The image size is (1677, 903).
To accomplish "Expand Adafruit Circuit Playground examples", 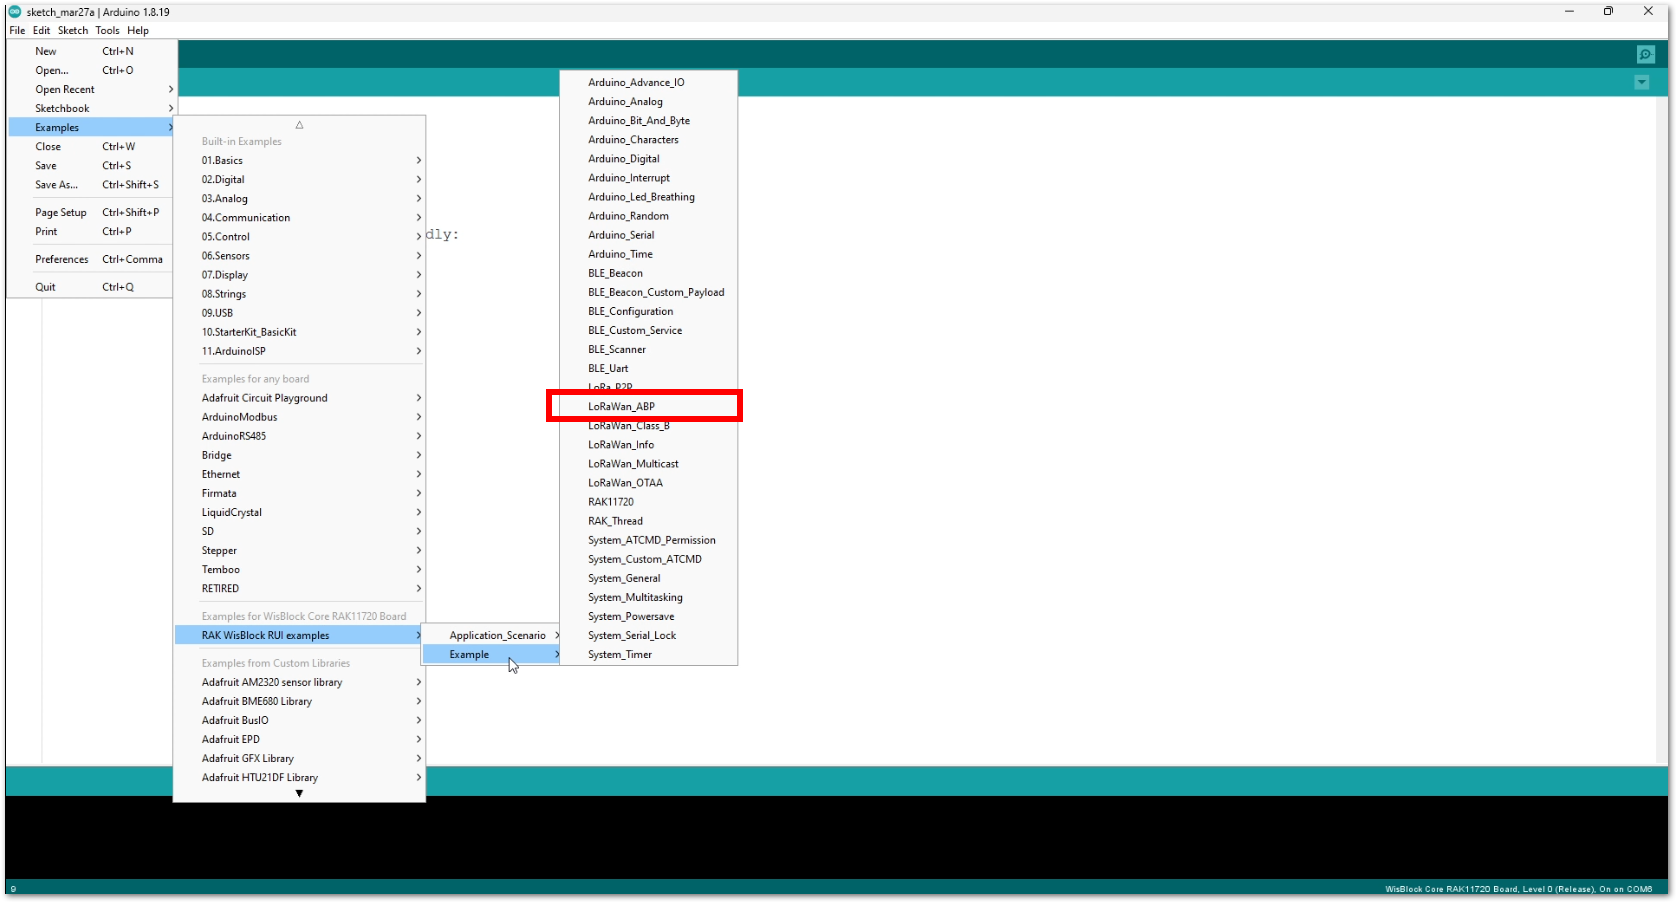I will (x=299, y=398).
